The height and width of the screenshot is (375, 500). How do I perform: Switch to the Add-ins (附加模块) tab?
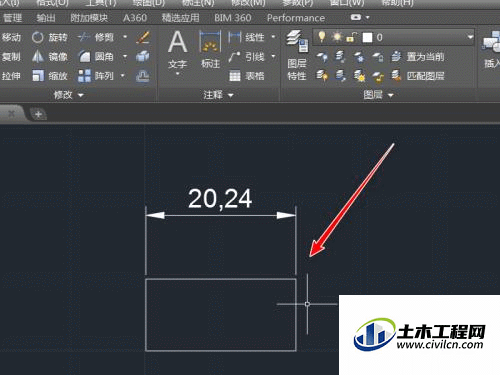pyautogui.click(x=89, y=18)
